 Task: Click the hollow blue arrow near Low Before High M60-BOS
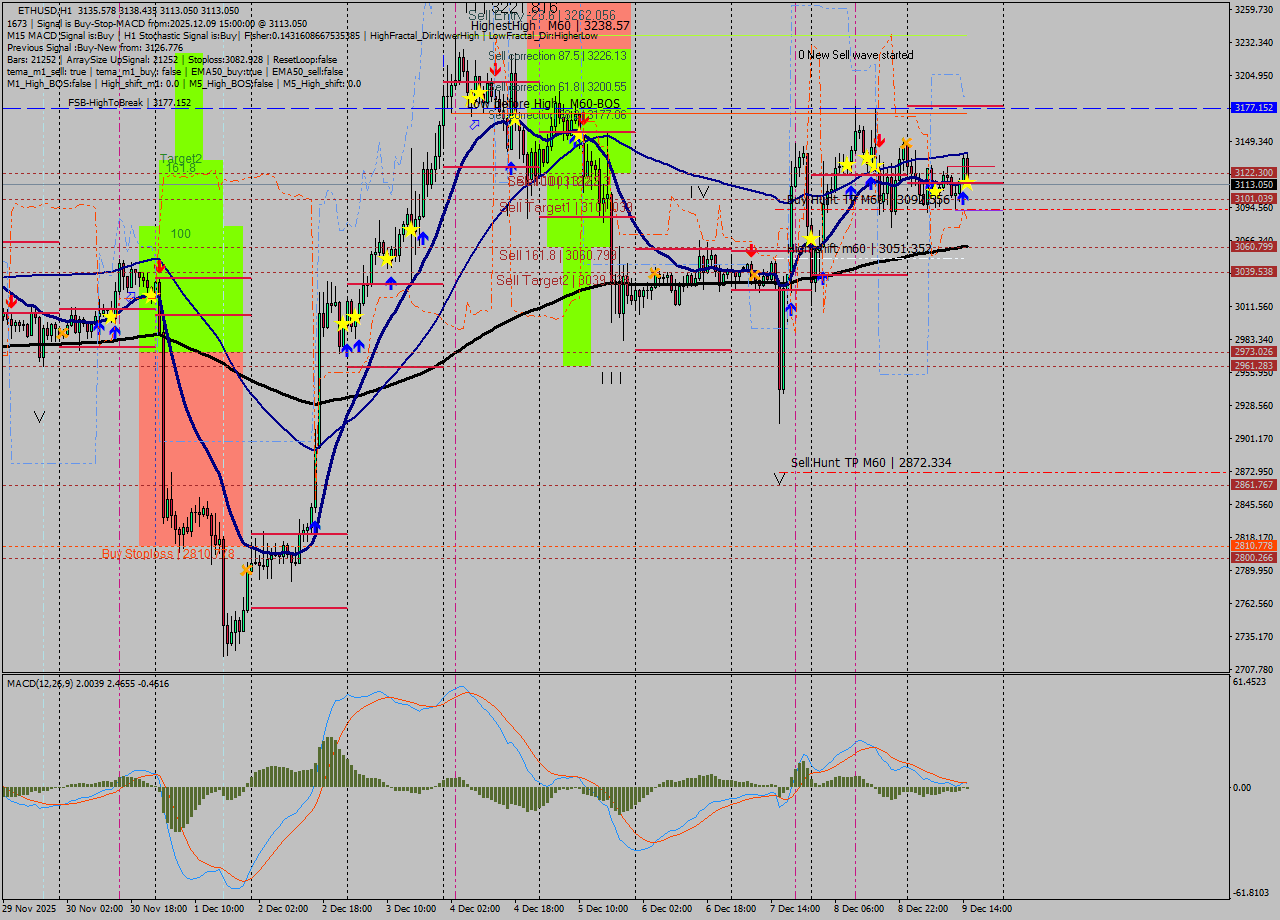474,124
